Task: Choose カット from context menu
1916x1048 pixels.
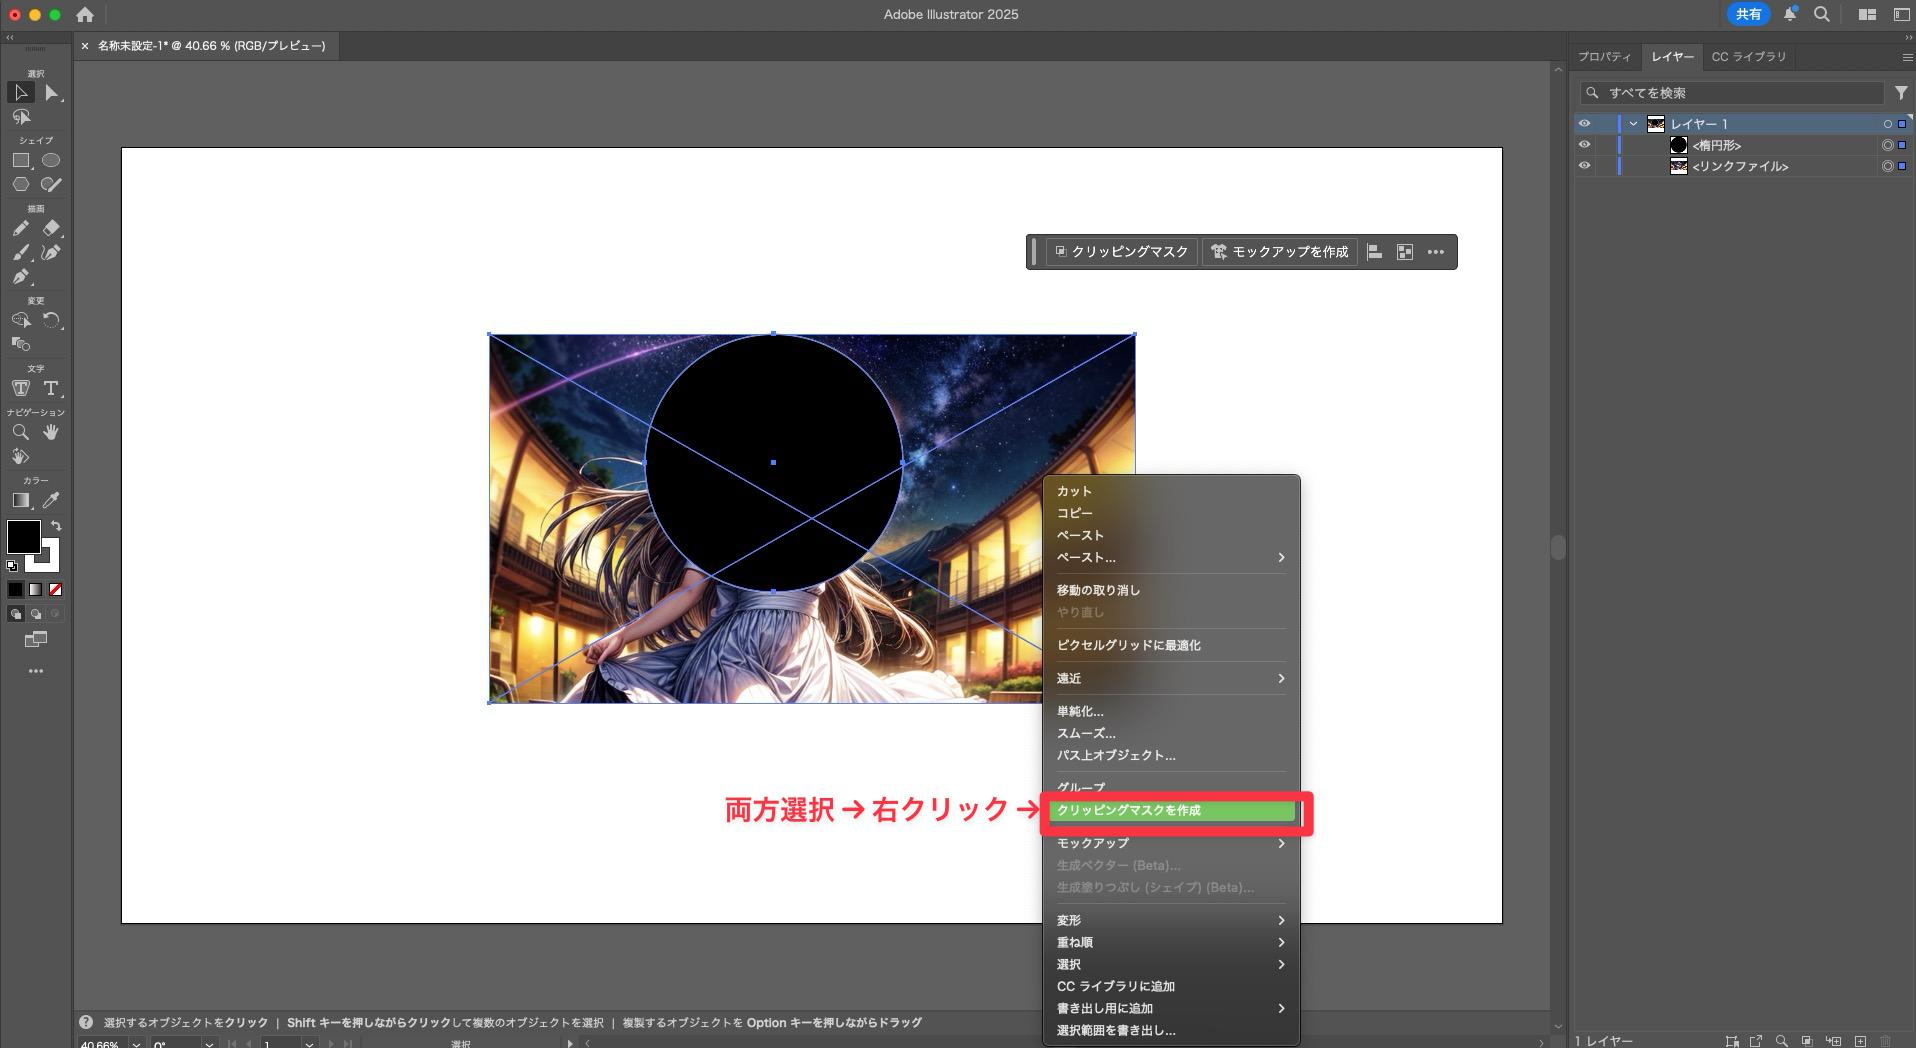Action: tap(1171, 491)
